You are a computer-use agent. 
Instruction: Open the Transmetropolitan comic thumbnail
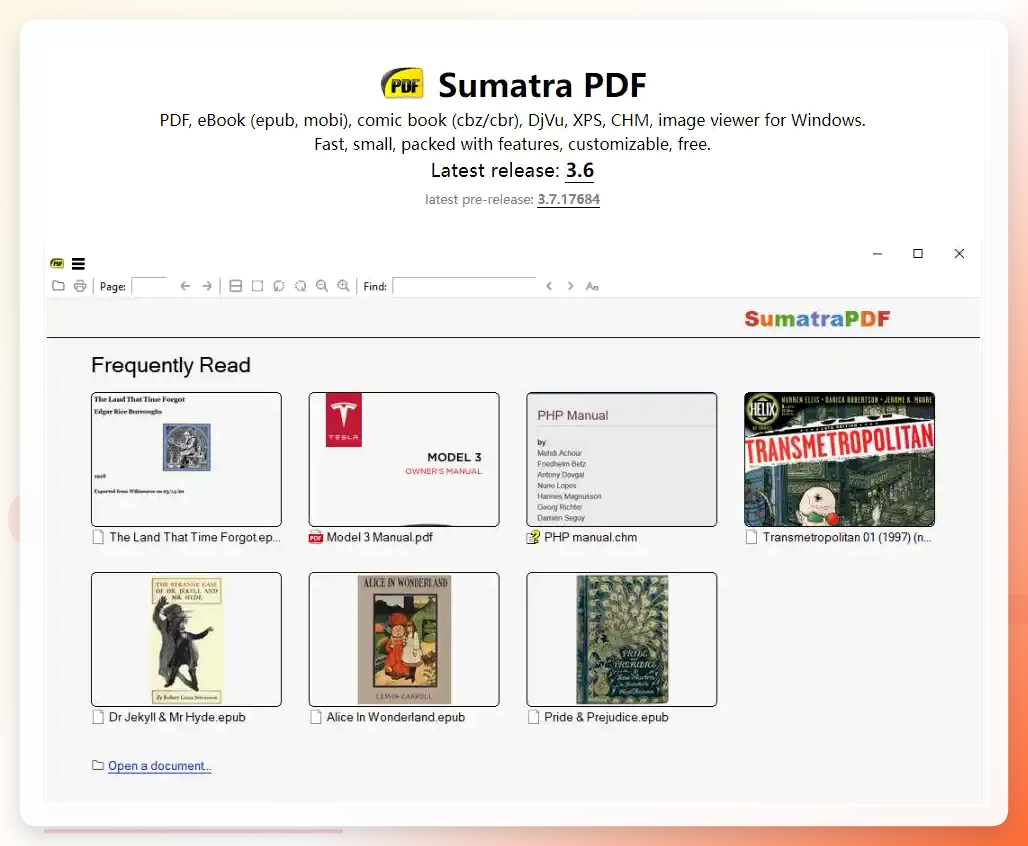point(839,459)
